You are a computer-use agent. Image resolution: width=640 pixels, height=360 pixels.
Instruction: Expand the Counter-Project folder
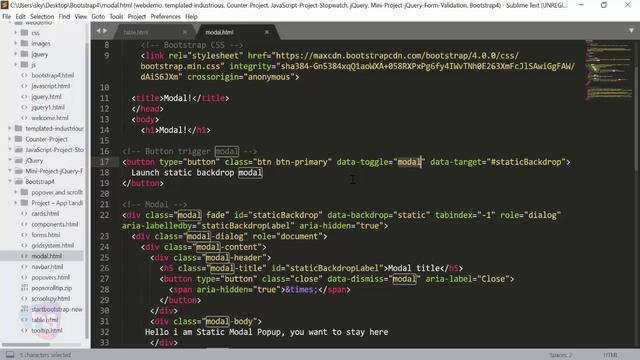tap(10, 139)
